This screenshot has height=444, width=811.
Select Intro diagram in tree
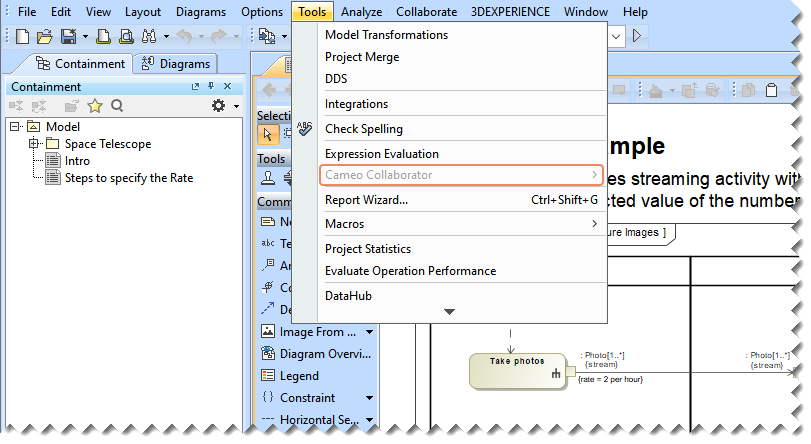pyautogui.click(x=77, y=161)
